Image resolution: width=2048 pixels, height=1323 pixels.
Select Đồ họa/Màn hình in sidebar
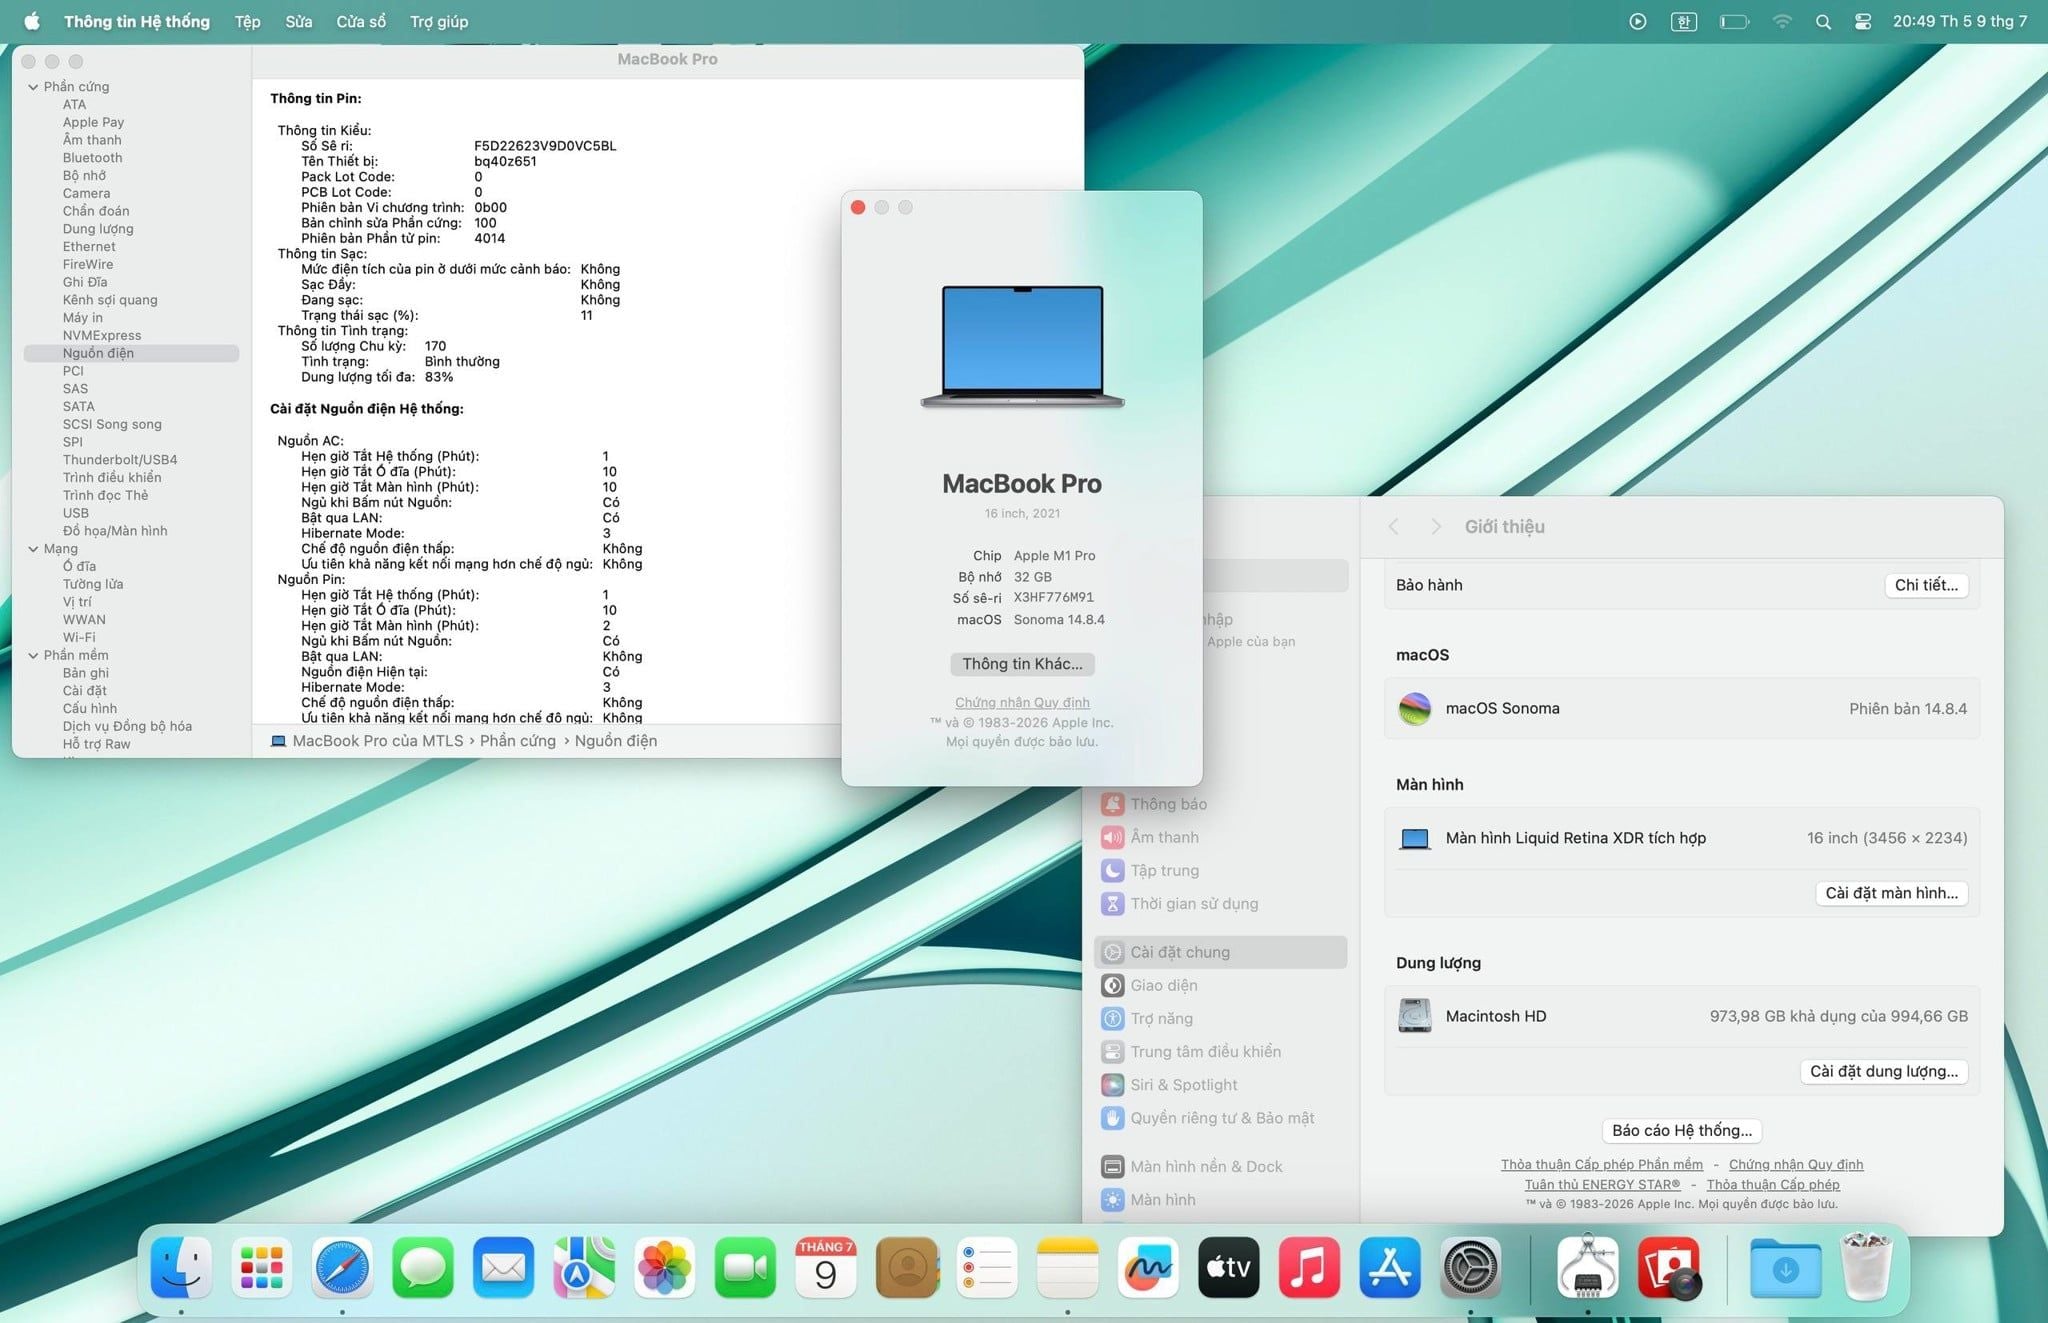[x=115, y=531]
